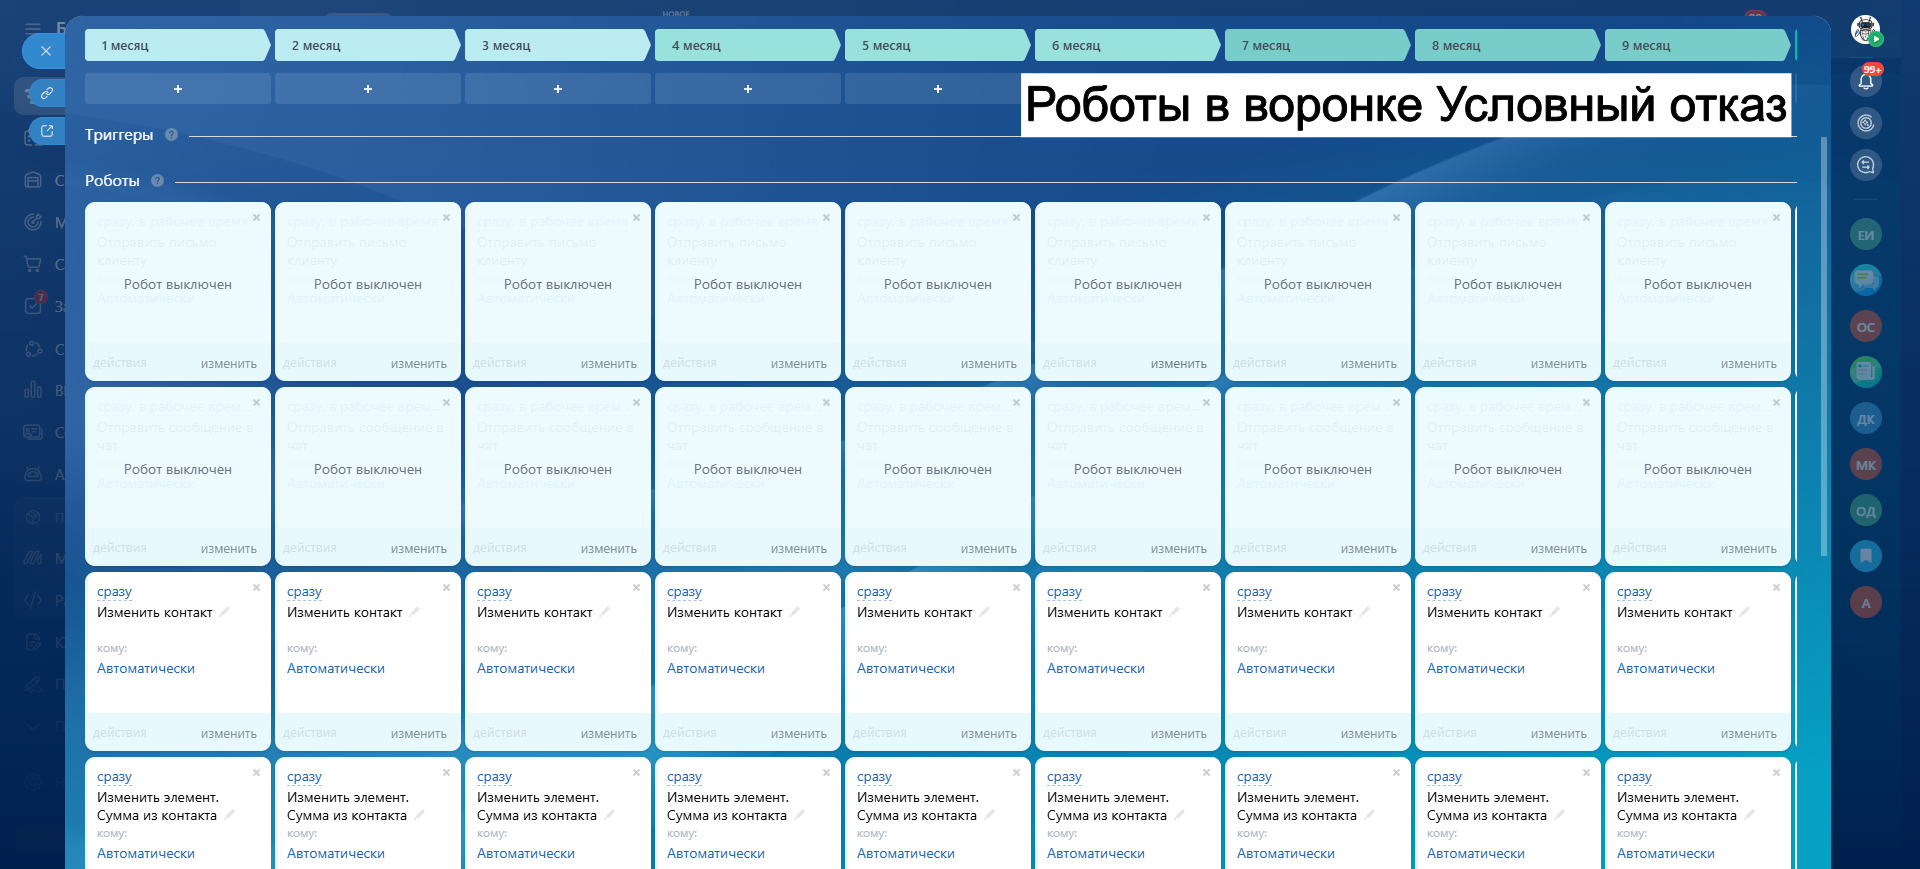Viewport: 1920px width, 869px height.
Task: Open notifications bell with 99+ badge
Action: point(1865,81)
